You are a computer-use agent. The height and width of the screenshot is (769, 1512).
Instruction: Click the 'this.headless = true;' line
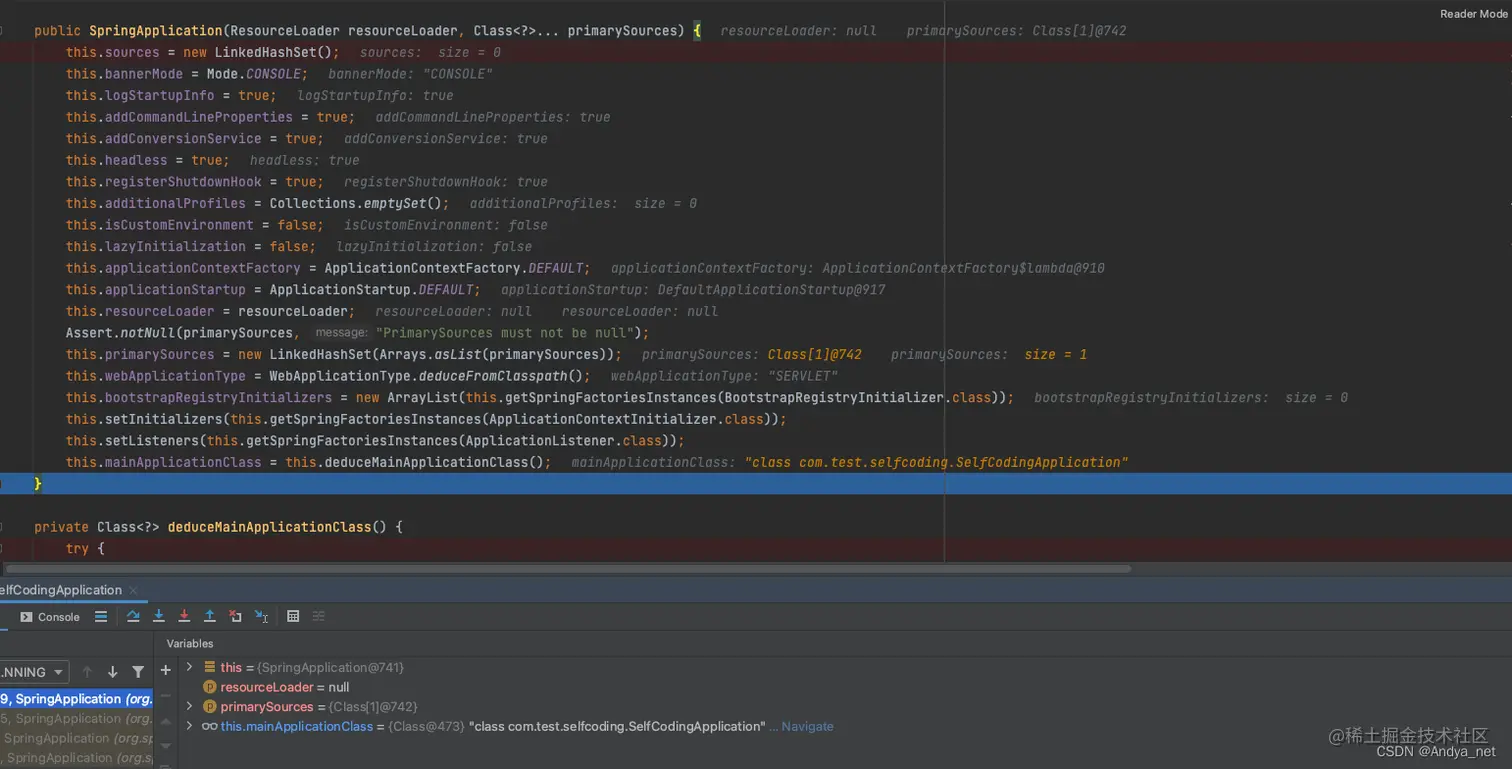[x=147, y=160]
